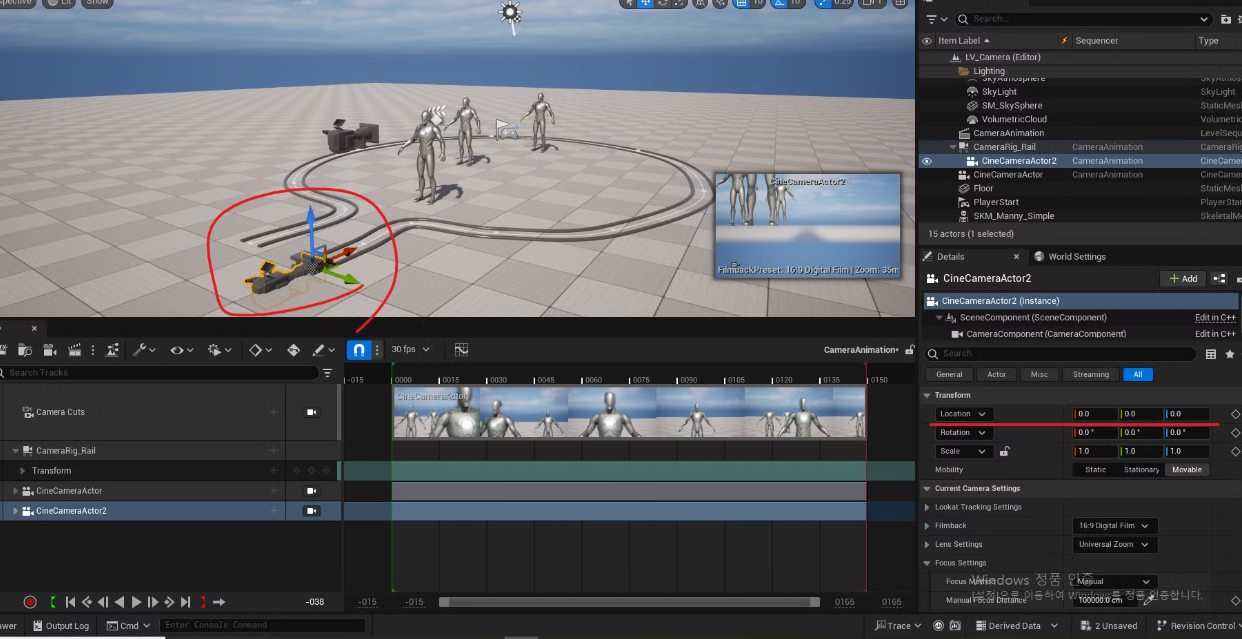This screenshot has height=639, width=1242.
Task: Collapse CameraRig_Rail in the Outliner
Action: click(x=954, y=147)
